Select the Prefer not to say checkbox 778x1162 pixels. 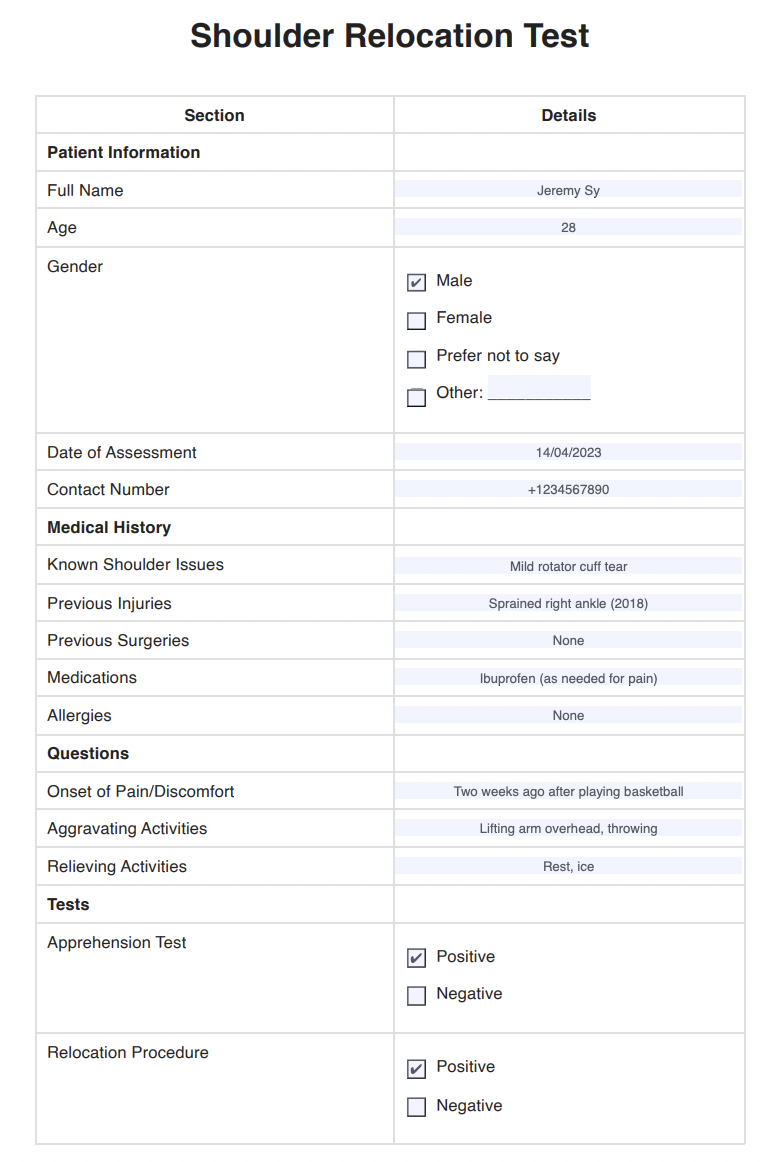pos(417,359)
